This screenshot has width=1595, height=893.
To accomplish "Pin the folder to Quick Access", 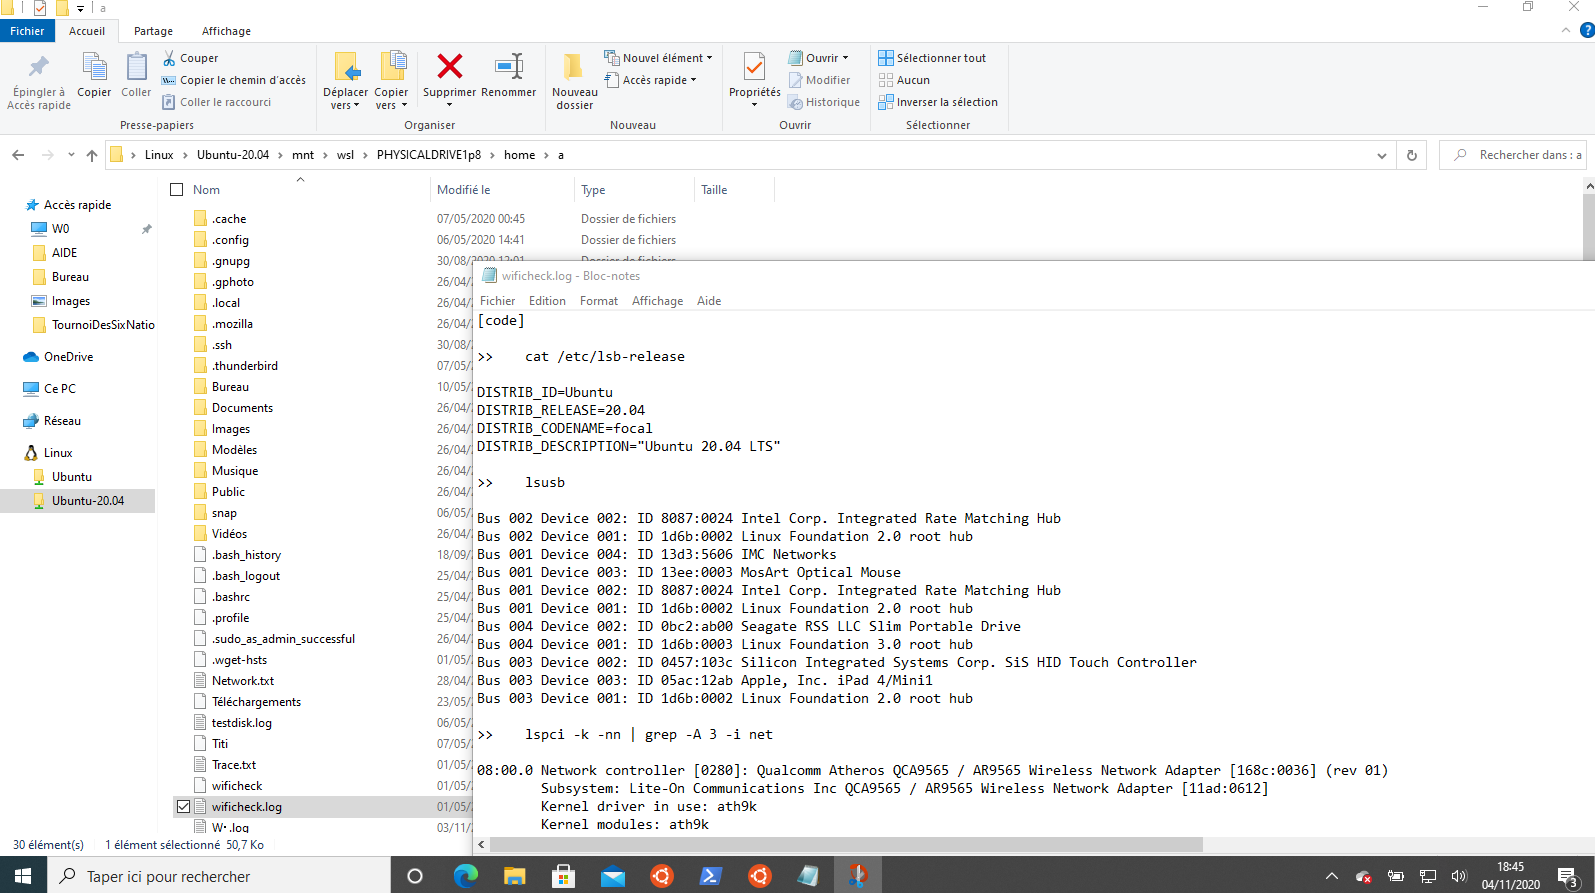I will click(39, 82).
